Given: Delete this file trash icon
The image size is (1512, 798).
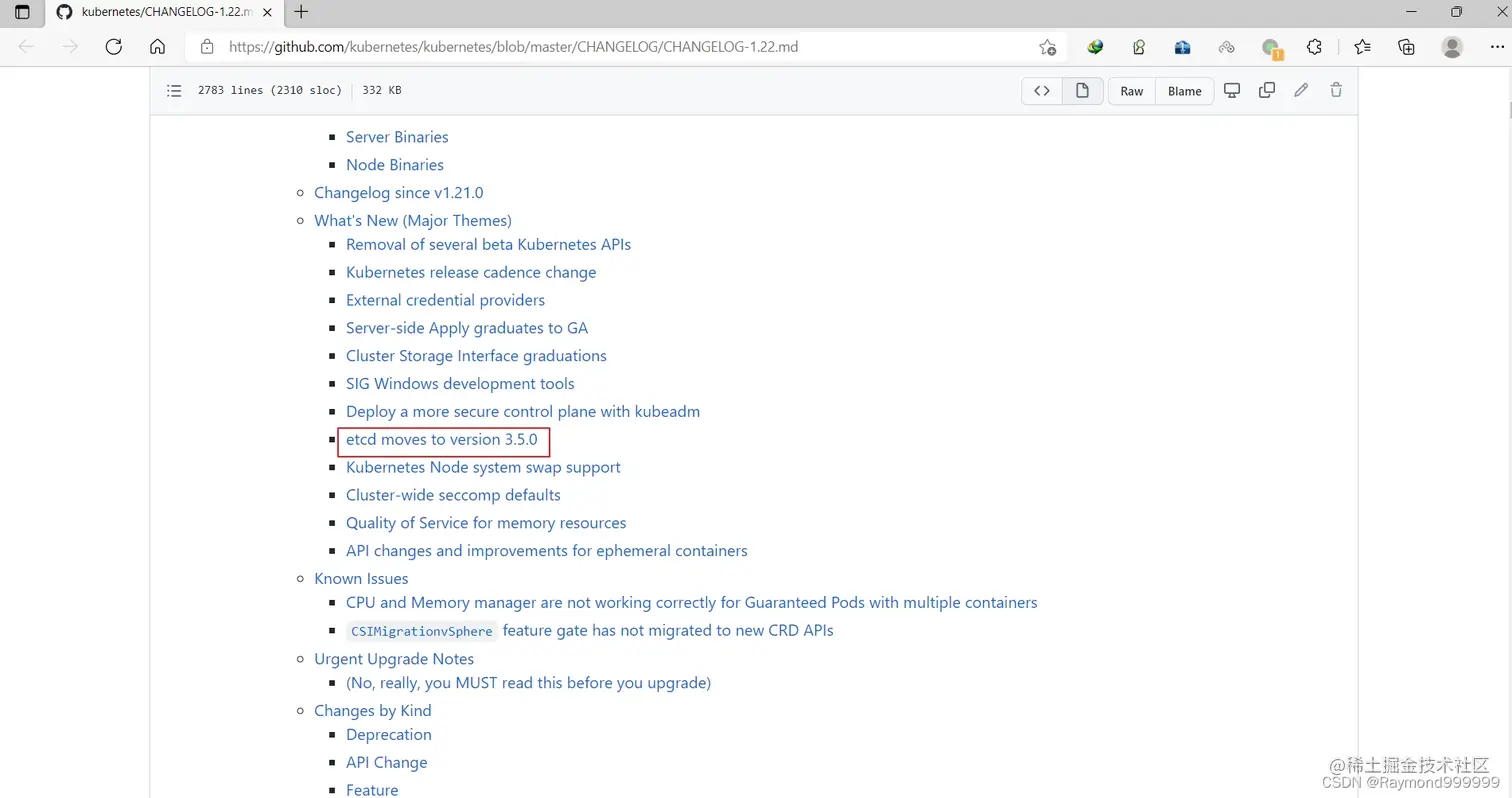Looking at the screenshot, I should 1336,90.
